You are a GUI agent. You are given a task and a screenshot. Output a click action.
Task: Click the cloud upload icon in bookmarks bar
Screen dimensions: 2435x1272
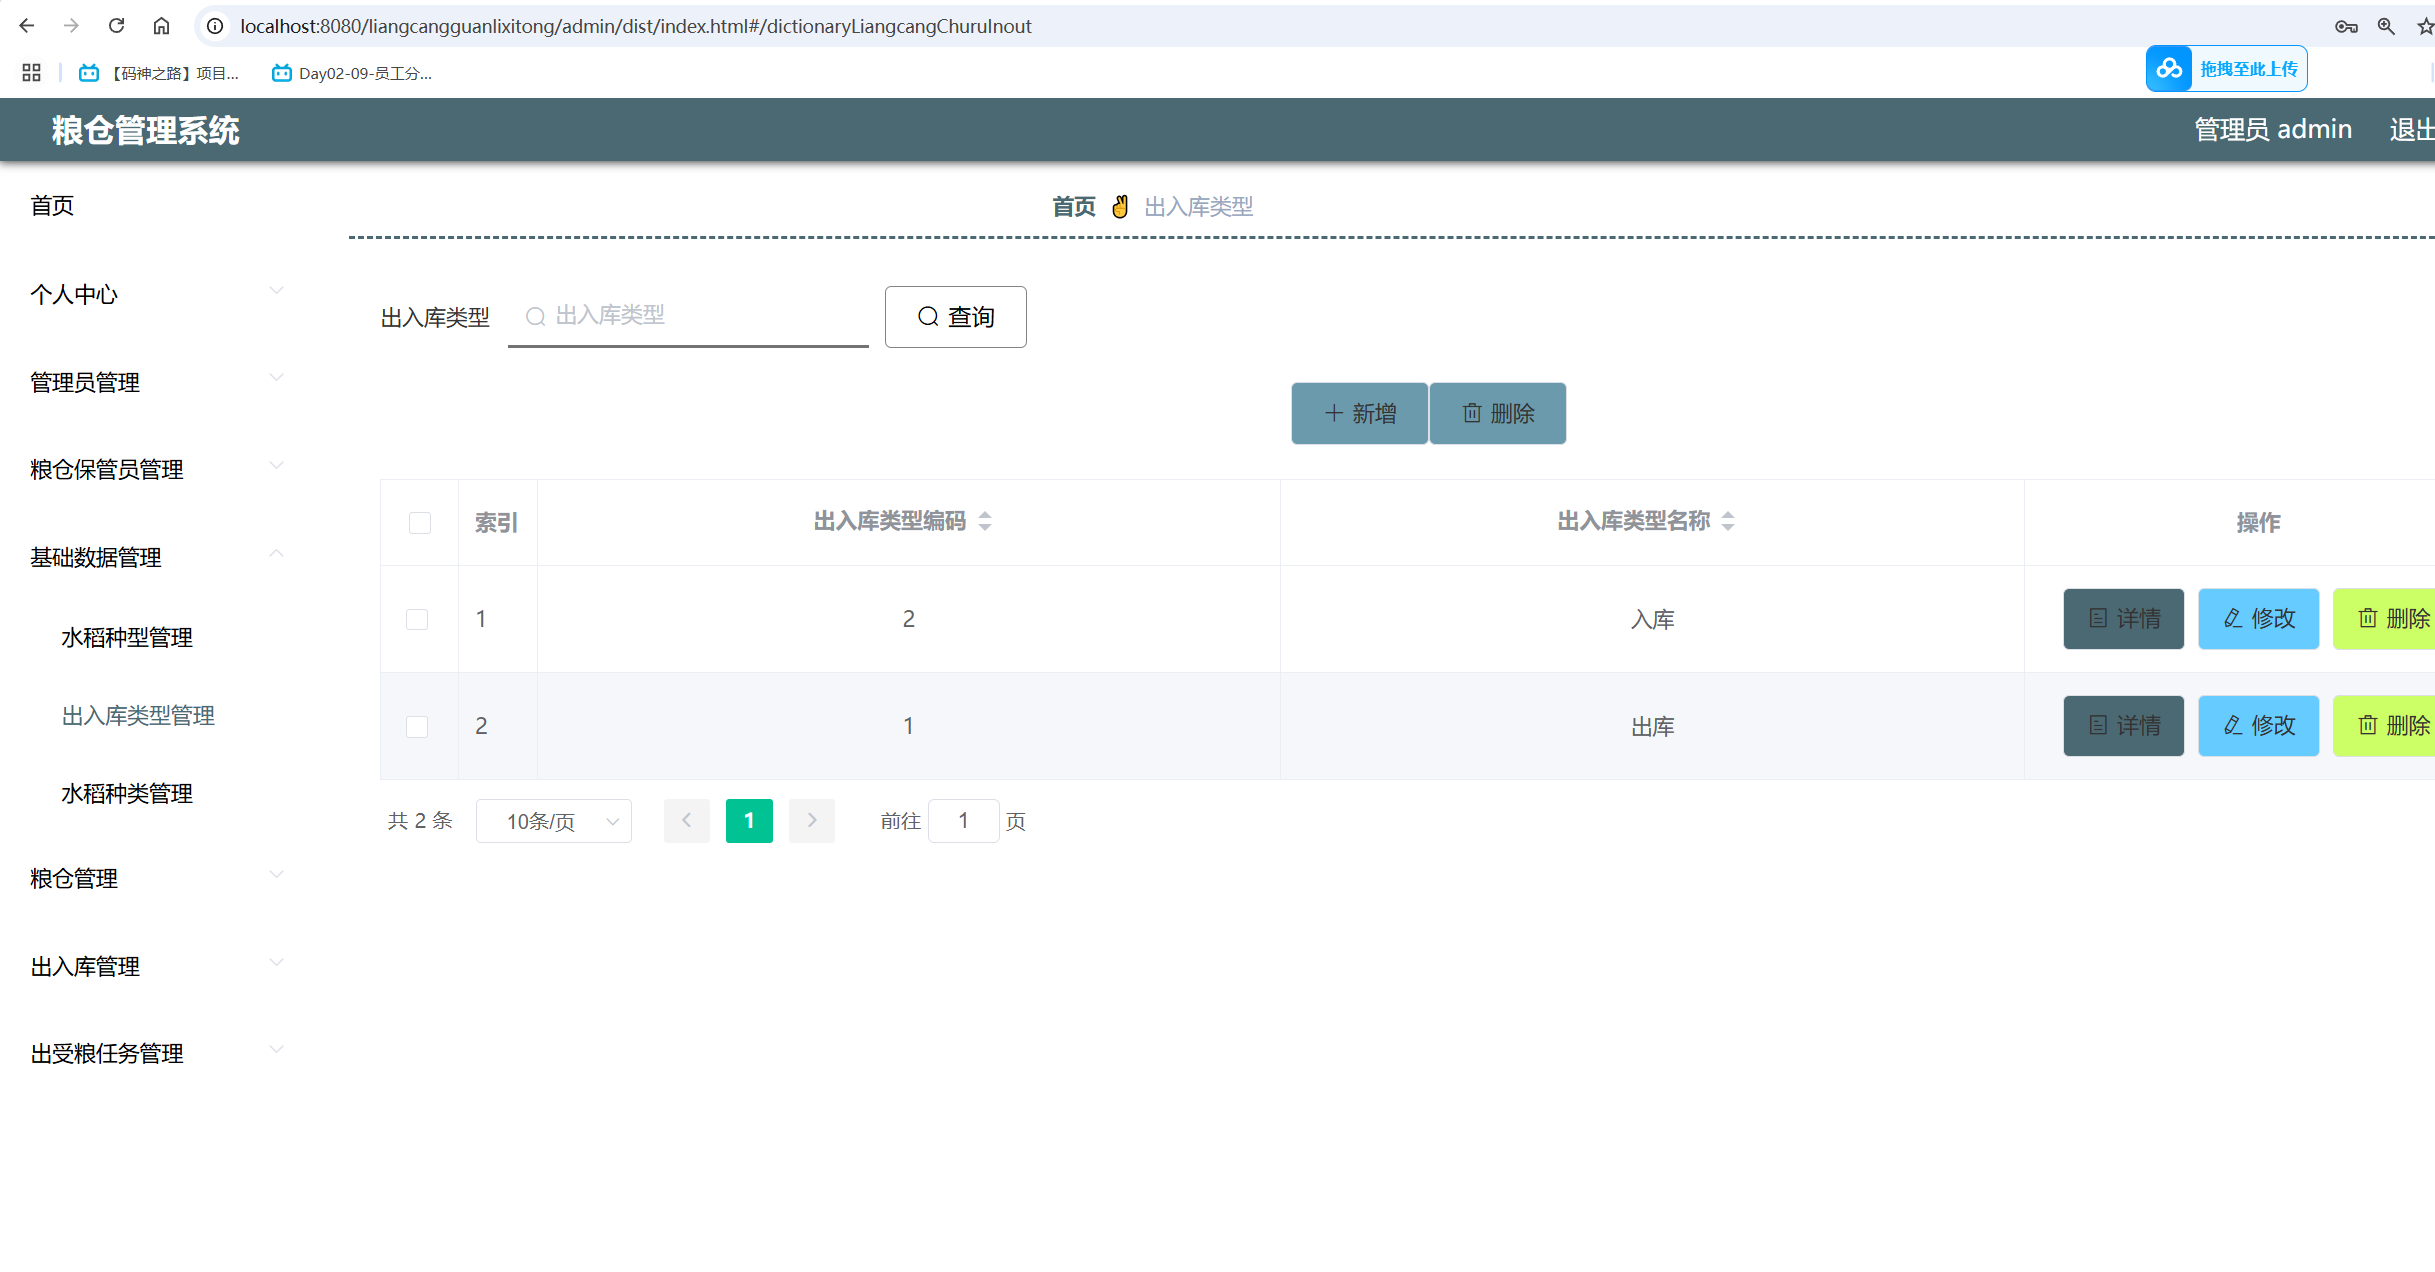tap(2169, 69)
